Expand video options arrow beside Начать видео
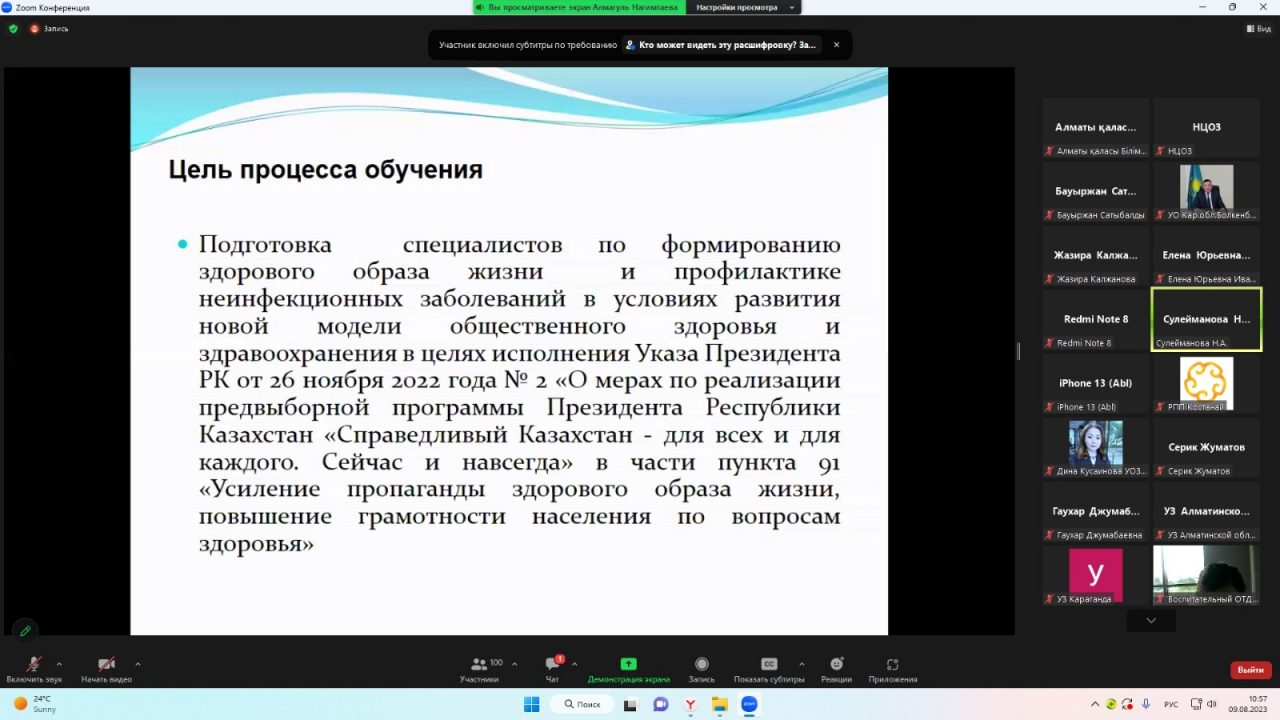 [x=137, y=663]
